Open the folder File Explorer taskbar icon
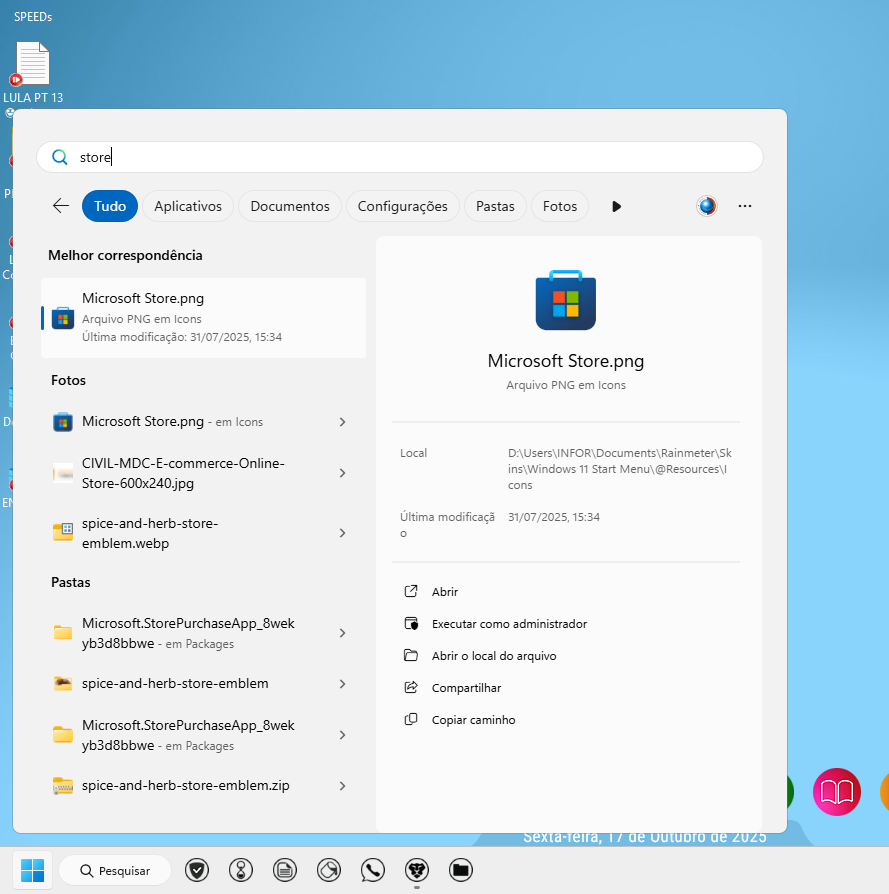Viewport: 889px width, 894px height. click(x=461, y=870)
